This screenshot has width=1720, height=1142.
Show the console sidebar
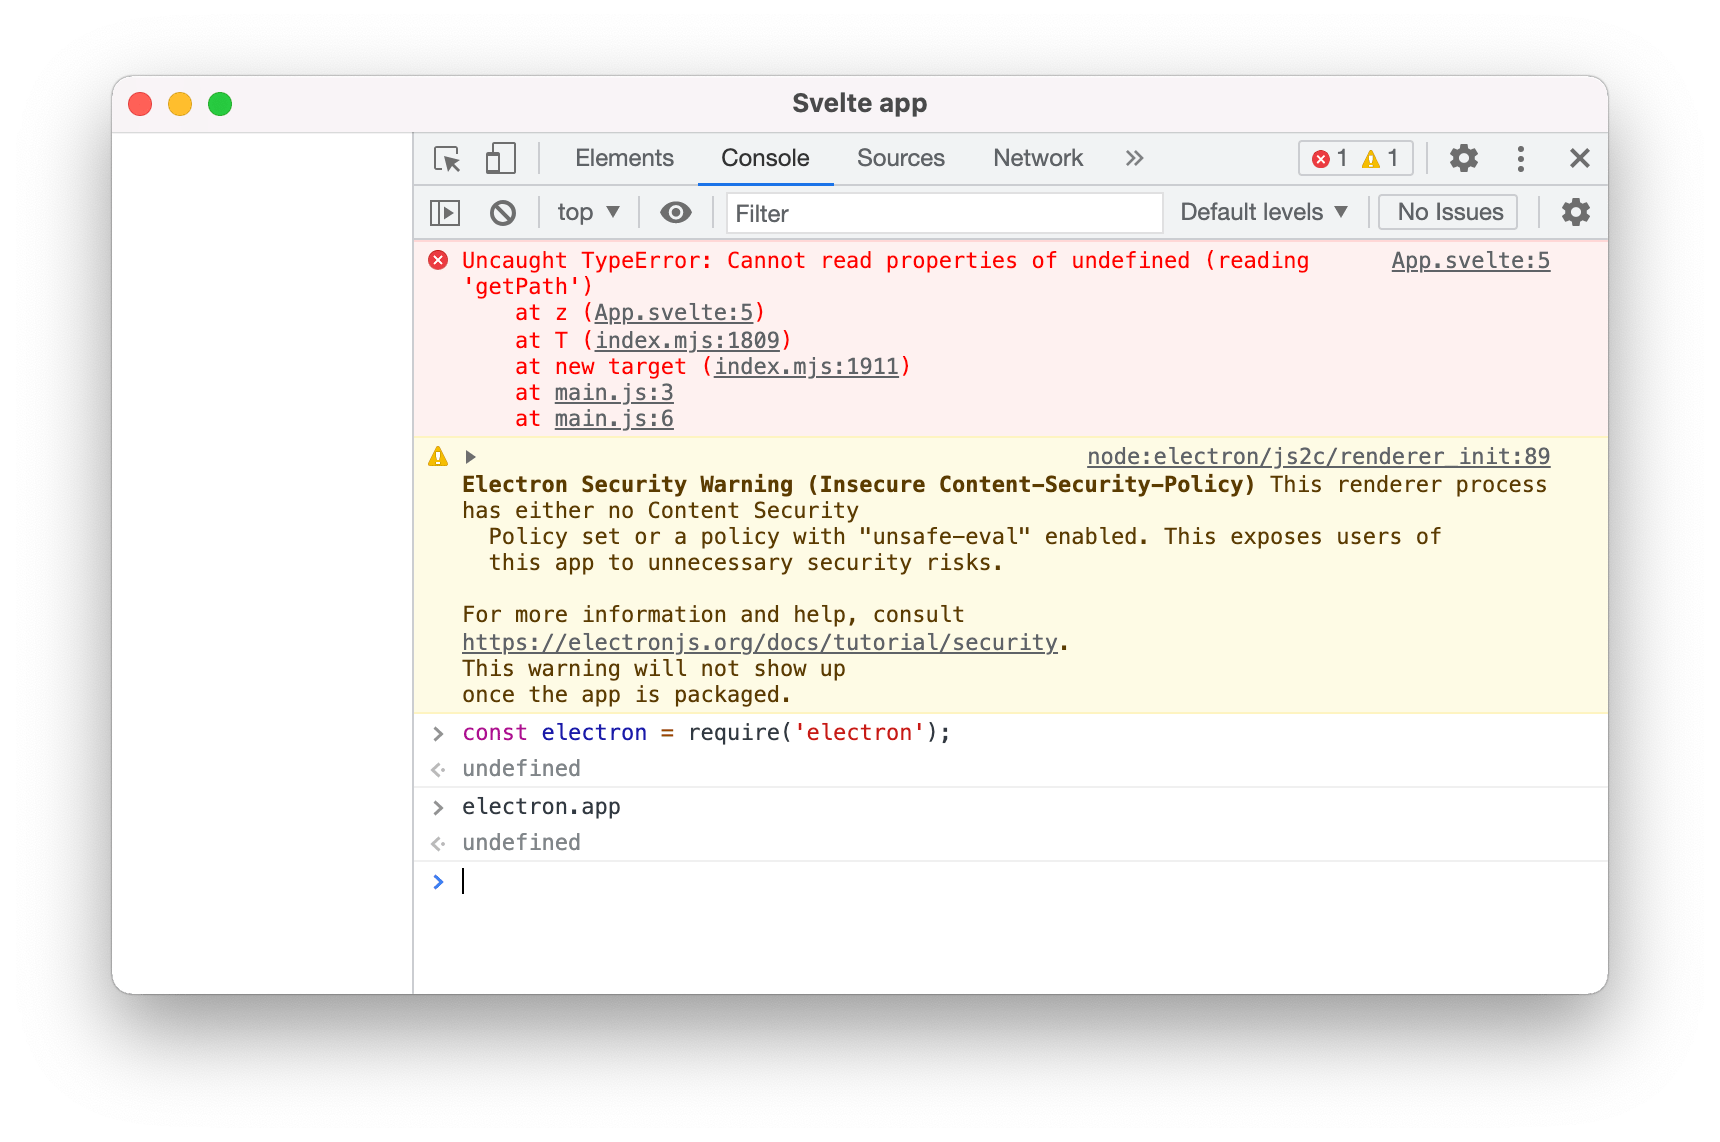(444, 212)
